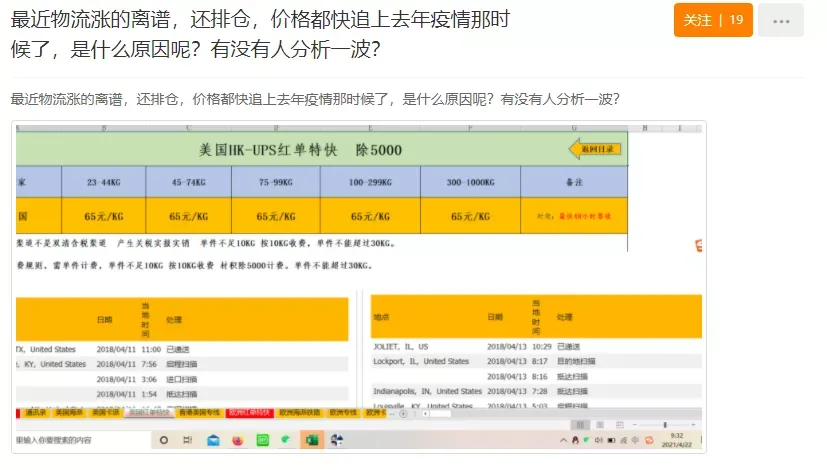The height and width of the screenshot is (470, 827).
Task: Switch Excel to Page Layout view icon
Action: (x=600, y=425)
